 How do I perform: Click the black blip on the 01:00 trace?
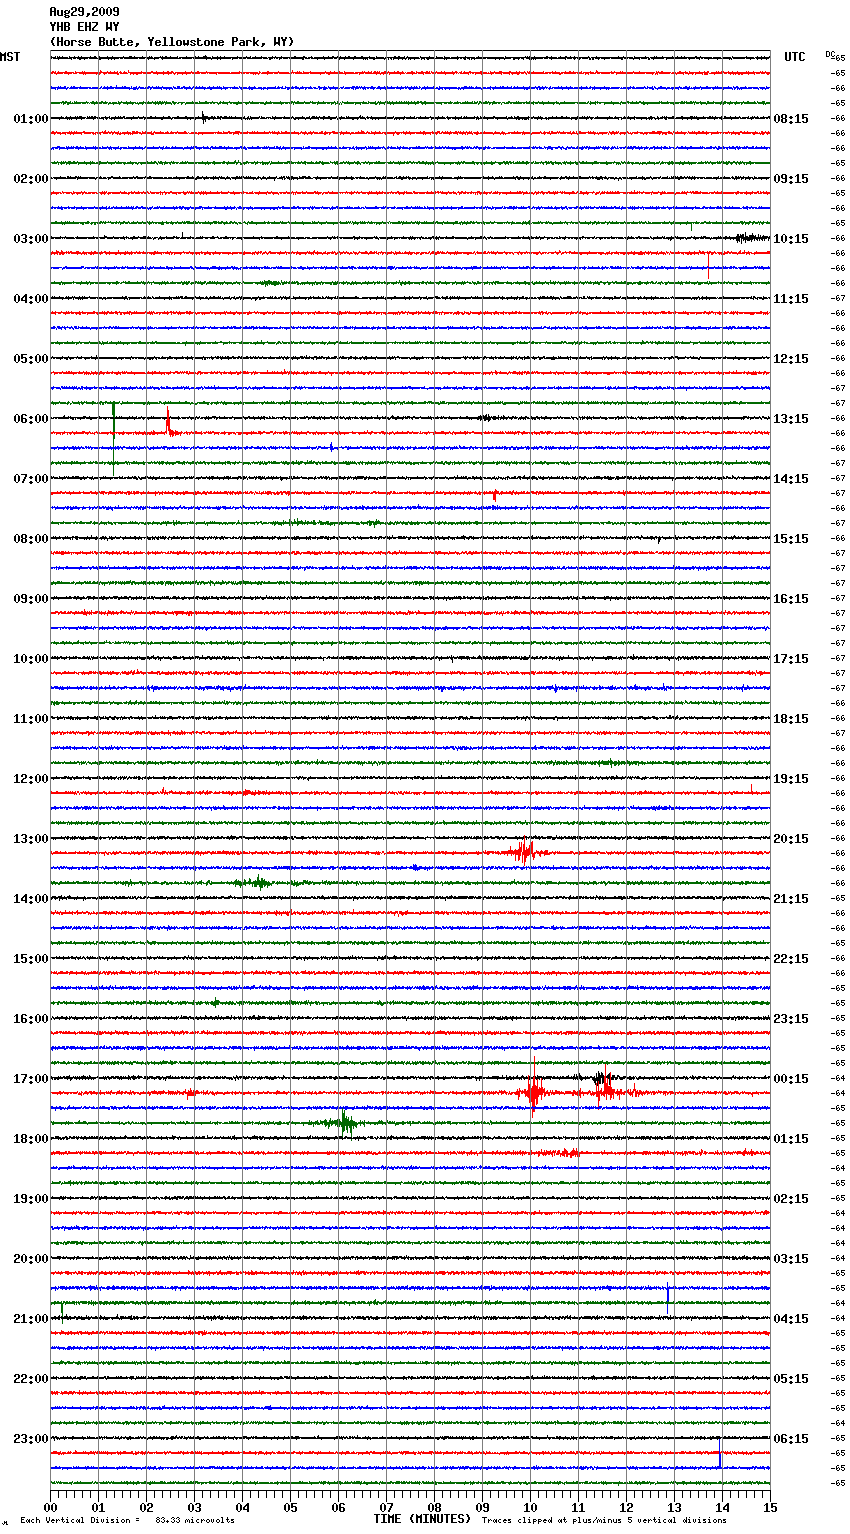coord(204,117)
